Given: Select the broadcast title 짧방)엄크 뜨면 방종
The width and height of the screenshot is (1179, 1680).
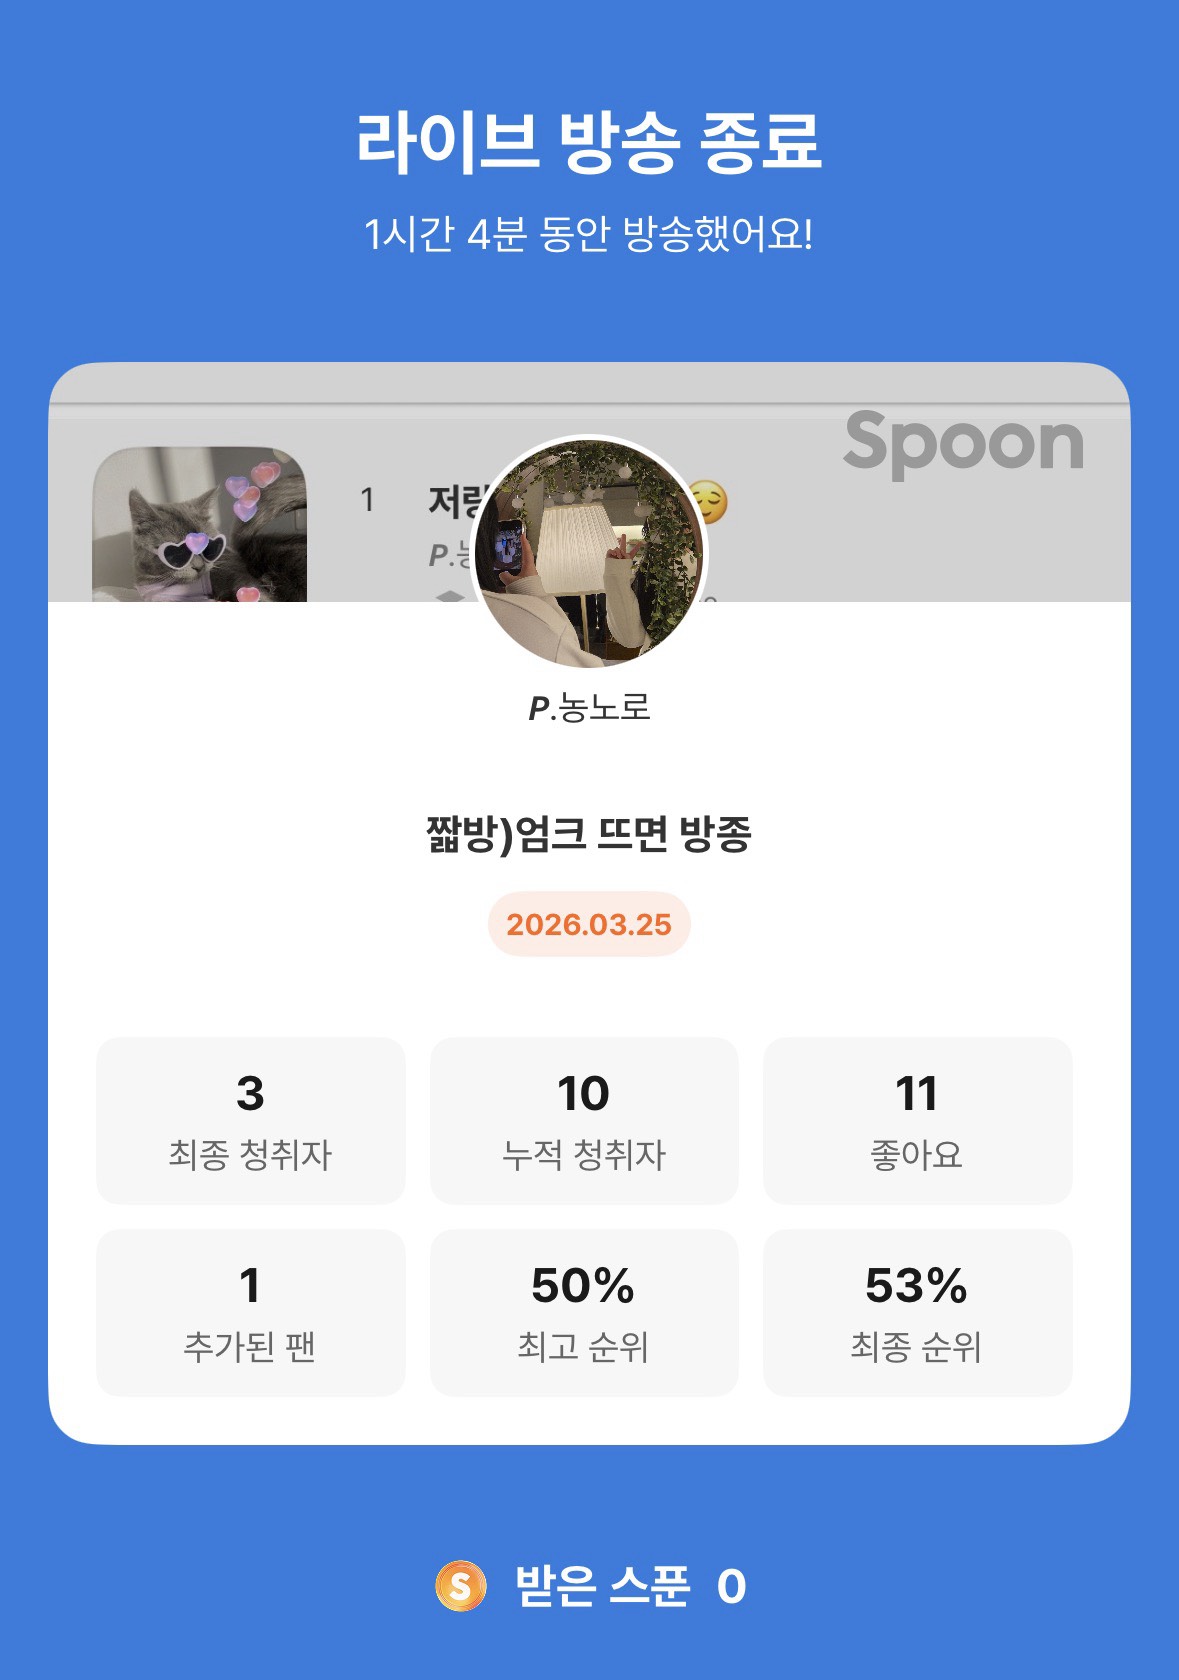Looking at the screenshot, I should point(589,834).
